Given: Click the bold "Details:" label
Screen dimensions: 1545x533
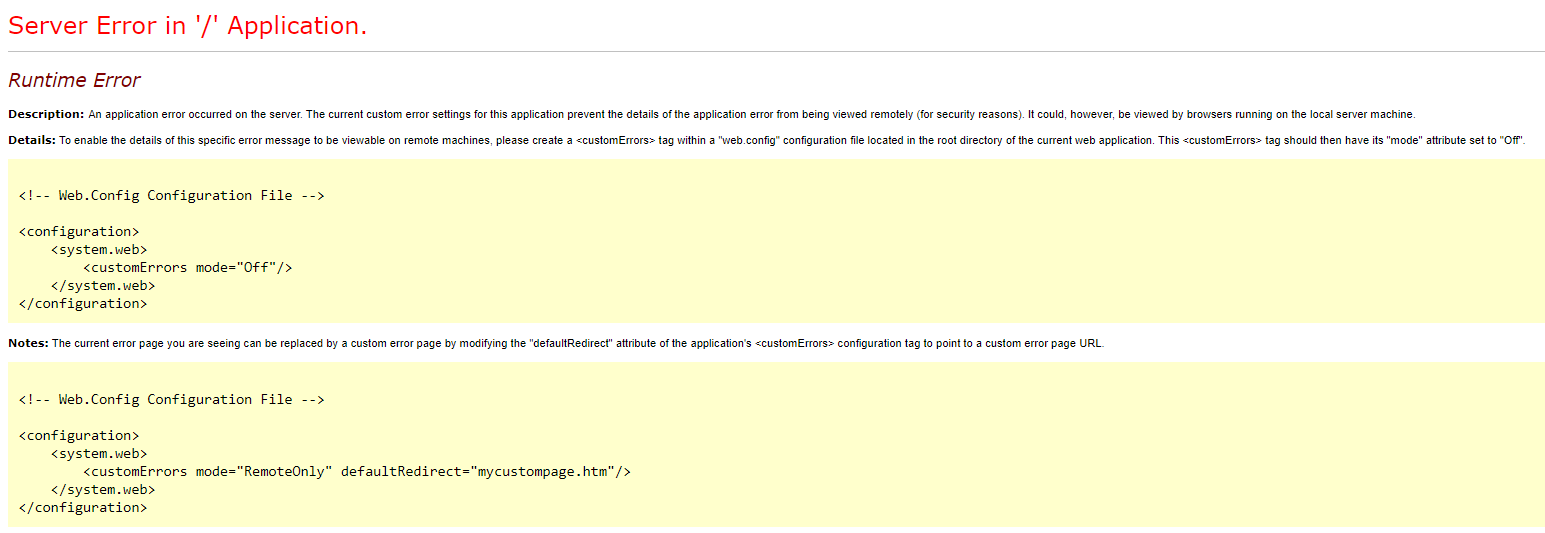Looking at the screenshot, I should [x=32, y=140].
